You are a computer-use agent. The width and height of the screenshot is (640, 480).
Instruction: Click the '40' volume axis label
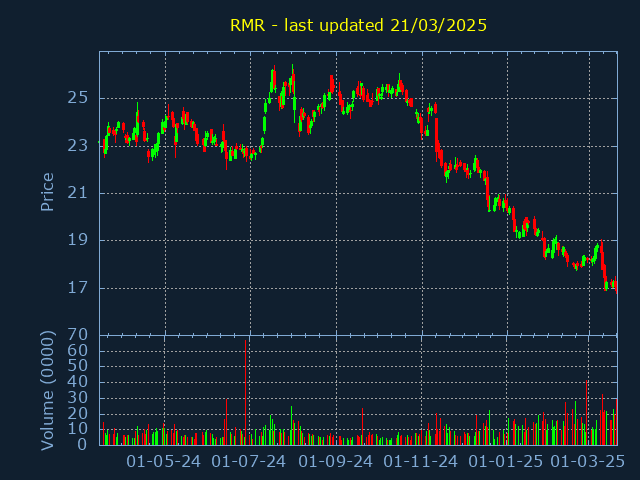78,382
